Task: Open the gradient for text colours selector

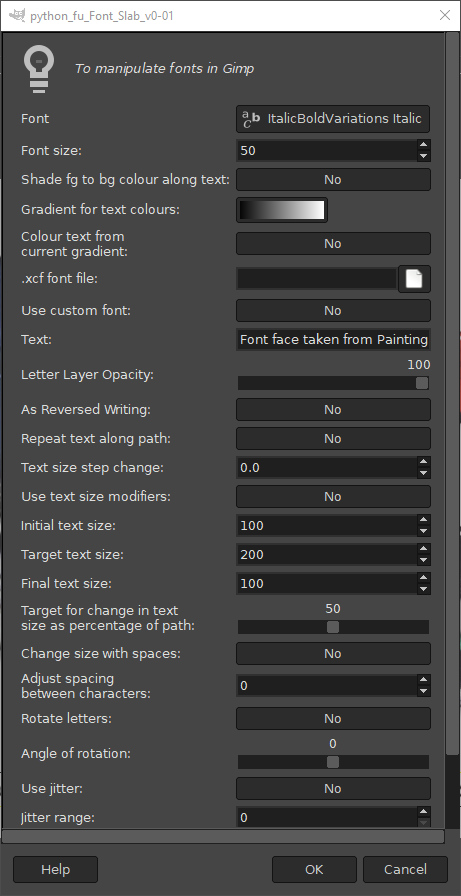Action: 282,210
